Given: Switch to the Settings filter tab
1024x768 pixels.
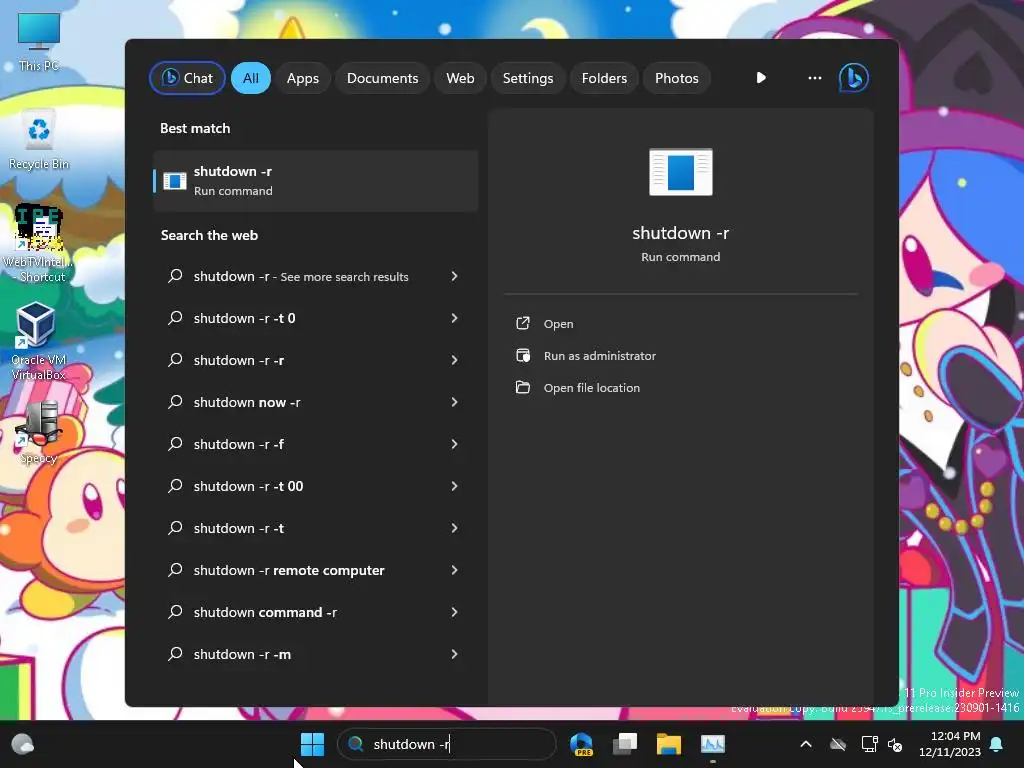Looking at the screenshot, I should pos(528,78).
